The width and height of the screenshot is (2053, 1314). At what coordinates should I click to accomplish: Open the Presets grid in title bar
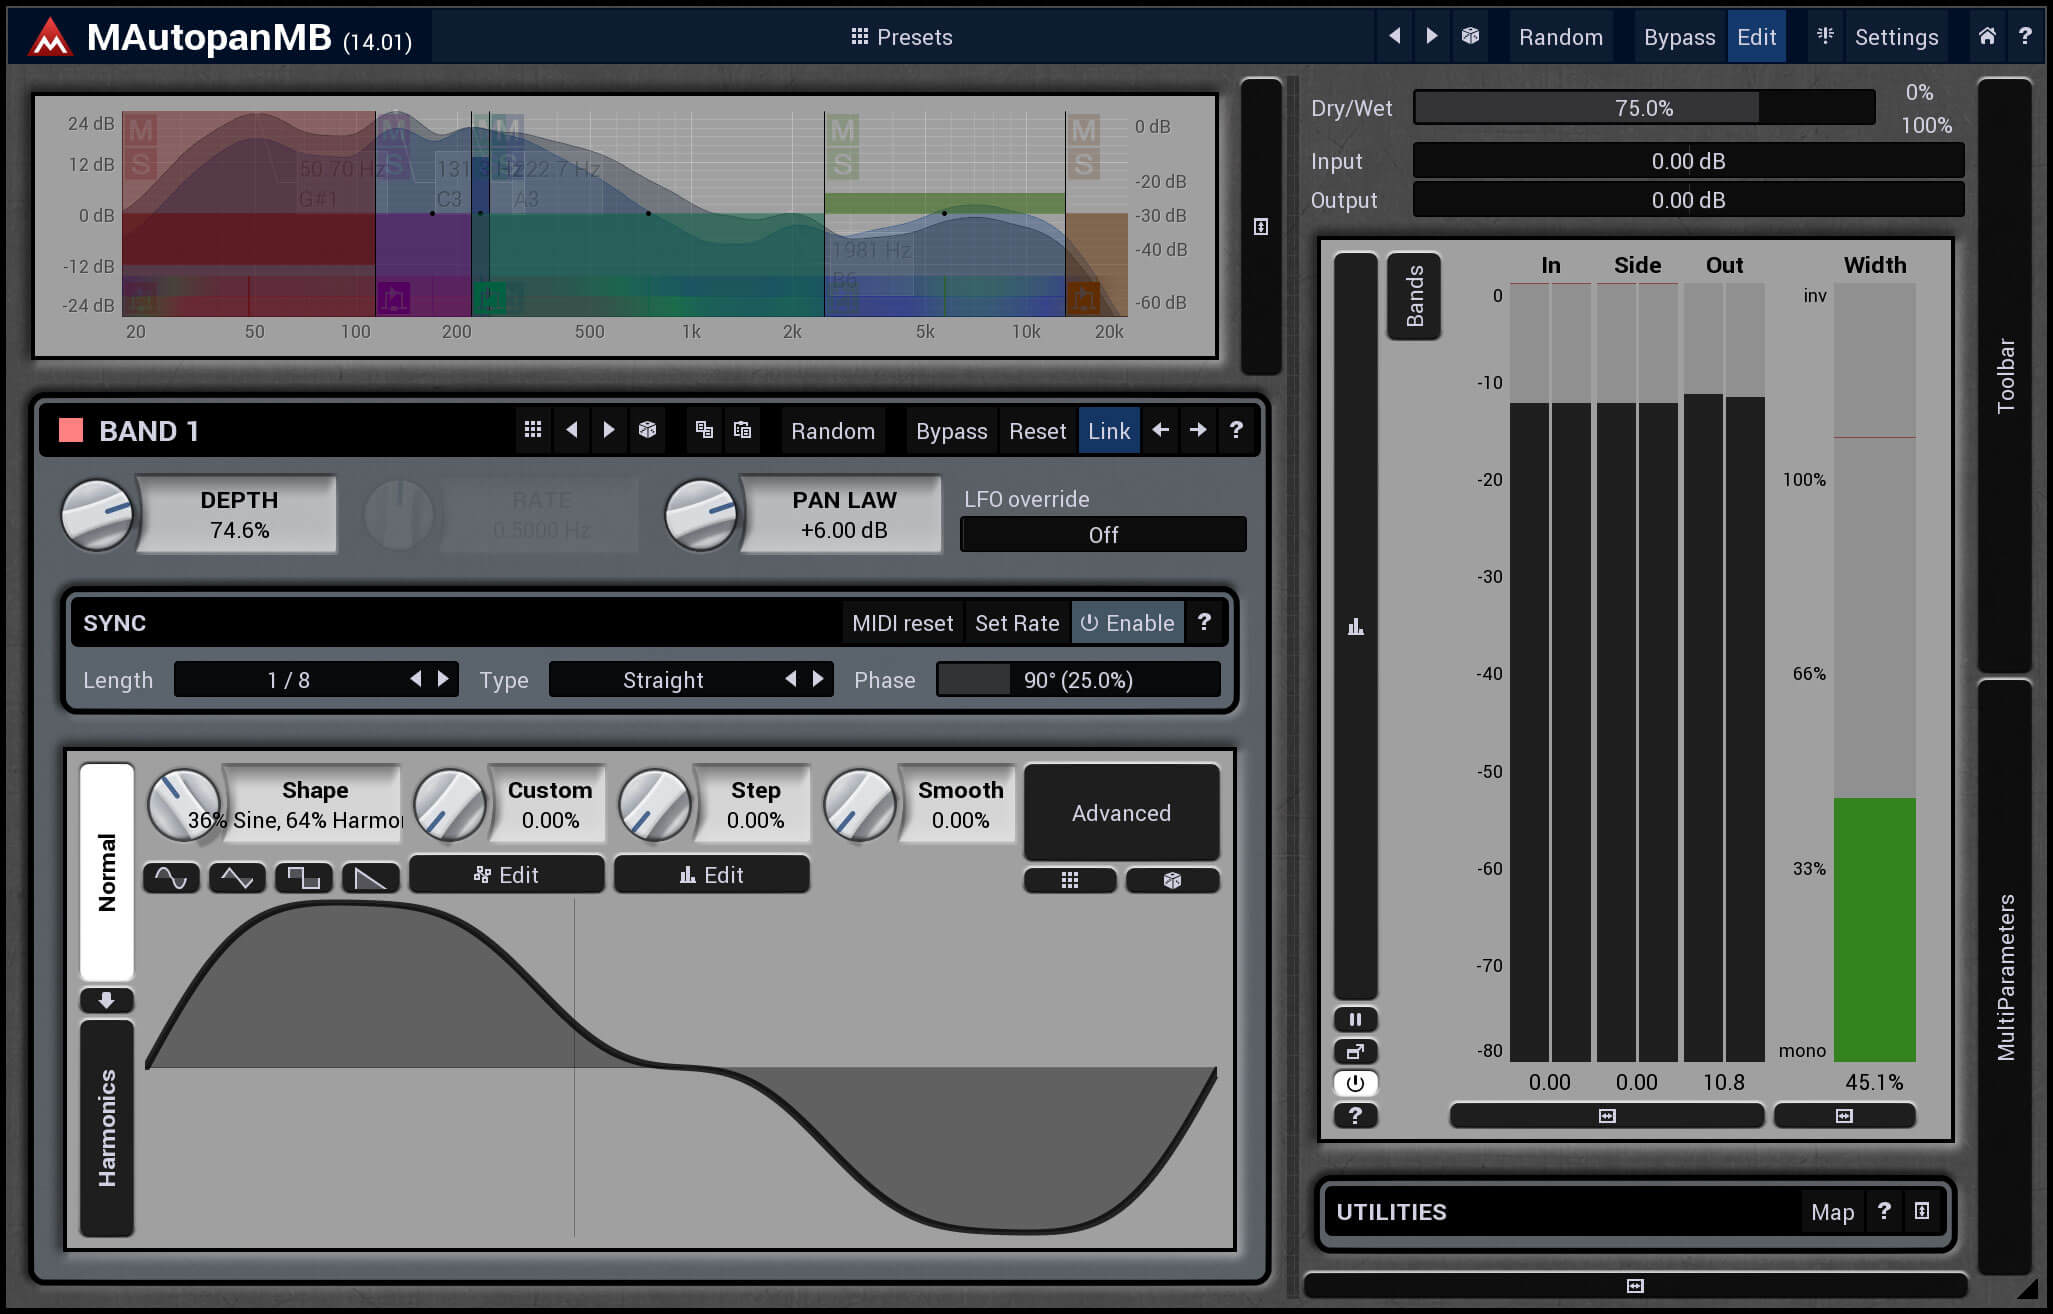pyautogui.click(x=900, y=37)
